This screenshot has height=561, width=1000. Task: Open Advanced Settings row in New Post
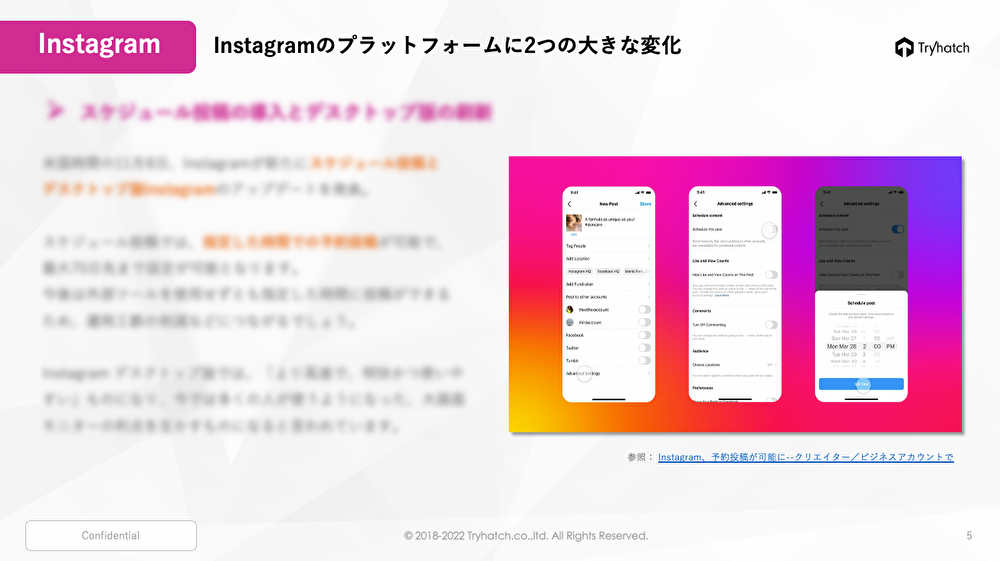[x=608, y=374]
